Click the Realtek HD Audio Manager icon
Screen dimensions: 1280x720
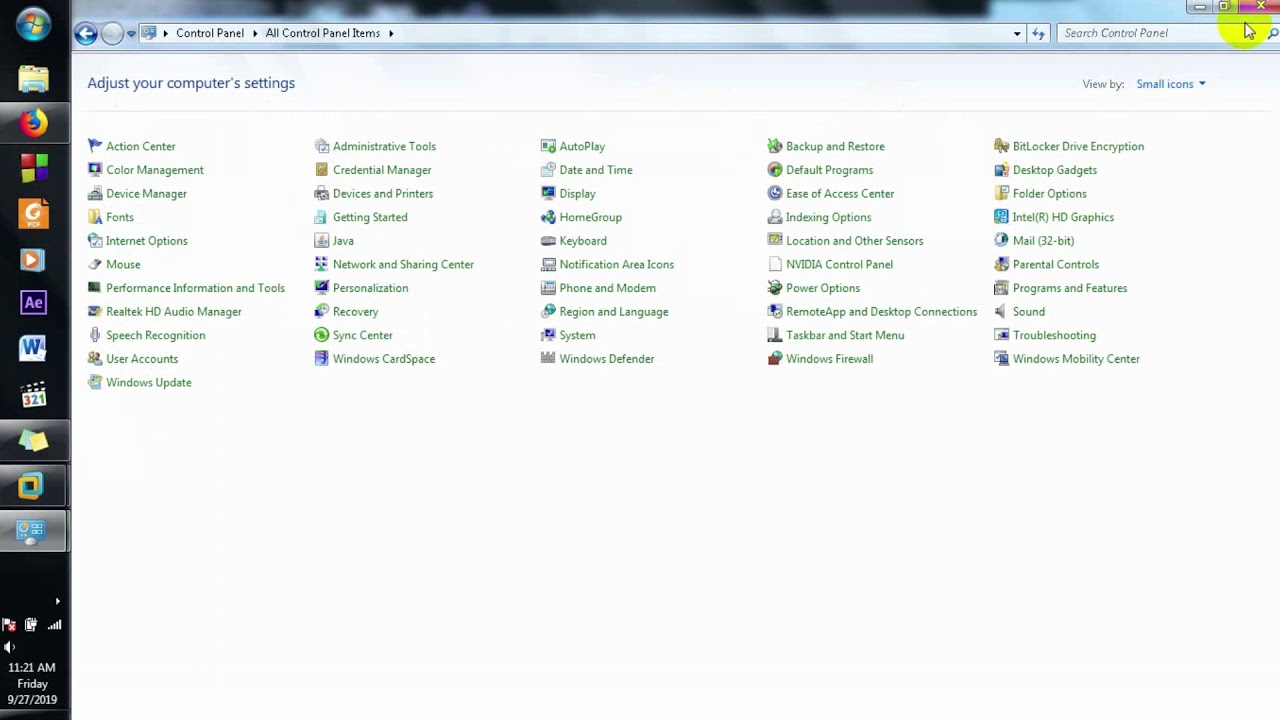(95, 311)
